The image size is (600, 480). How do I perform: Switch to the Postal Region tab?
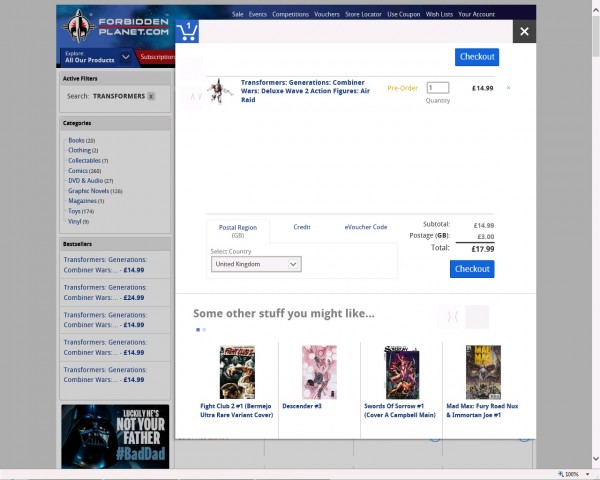[x=238, y=231]
